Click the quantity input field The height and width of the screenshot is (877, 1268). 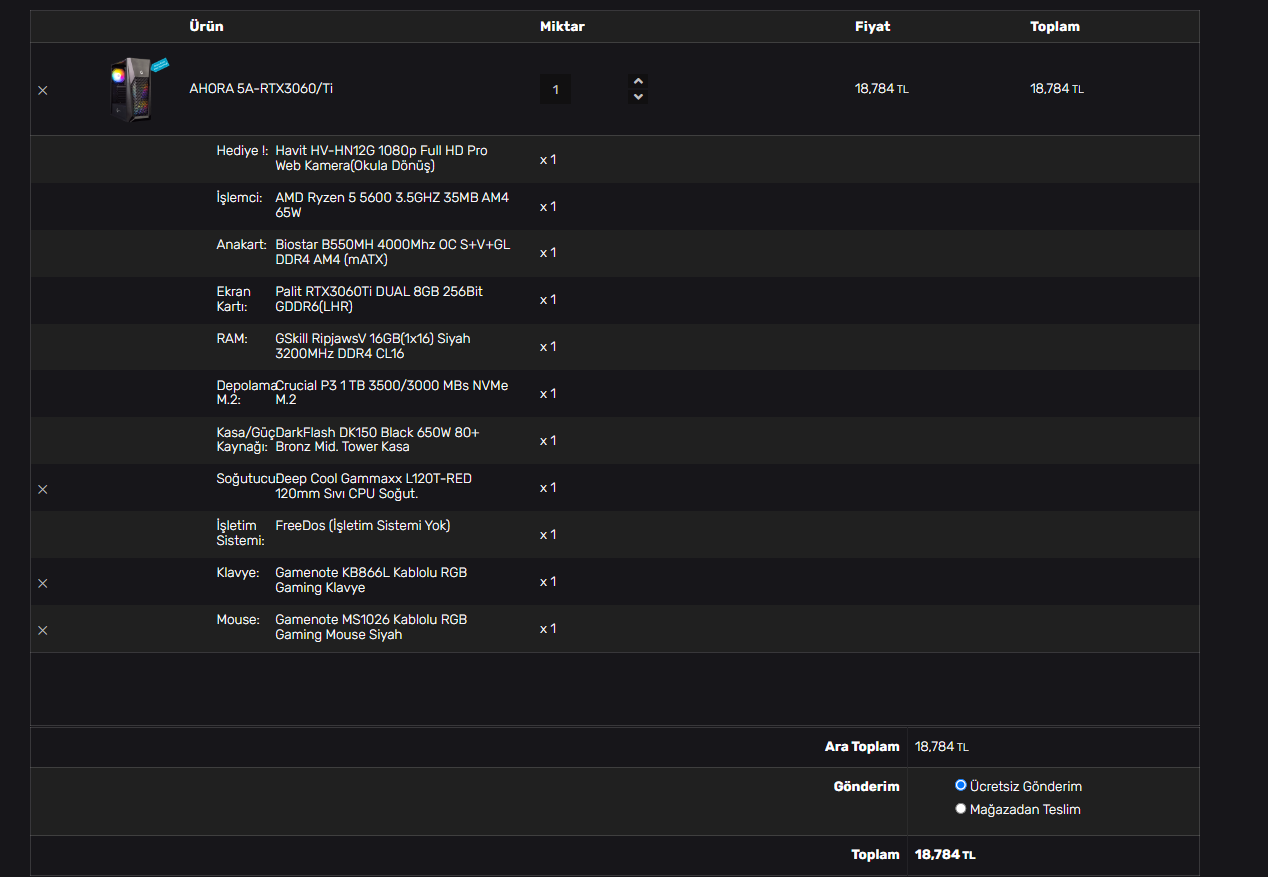(x=555, y=90)
